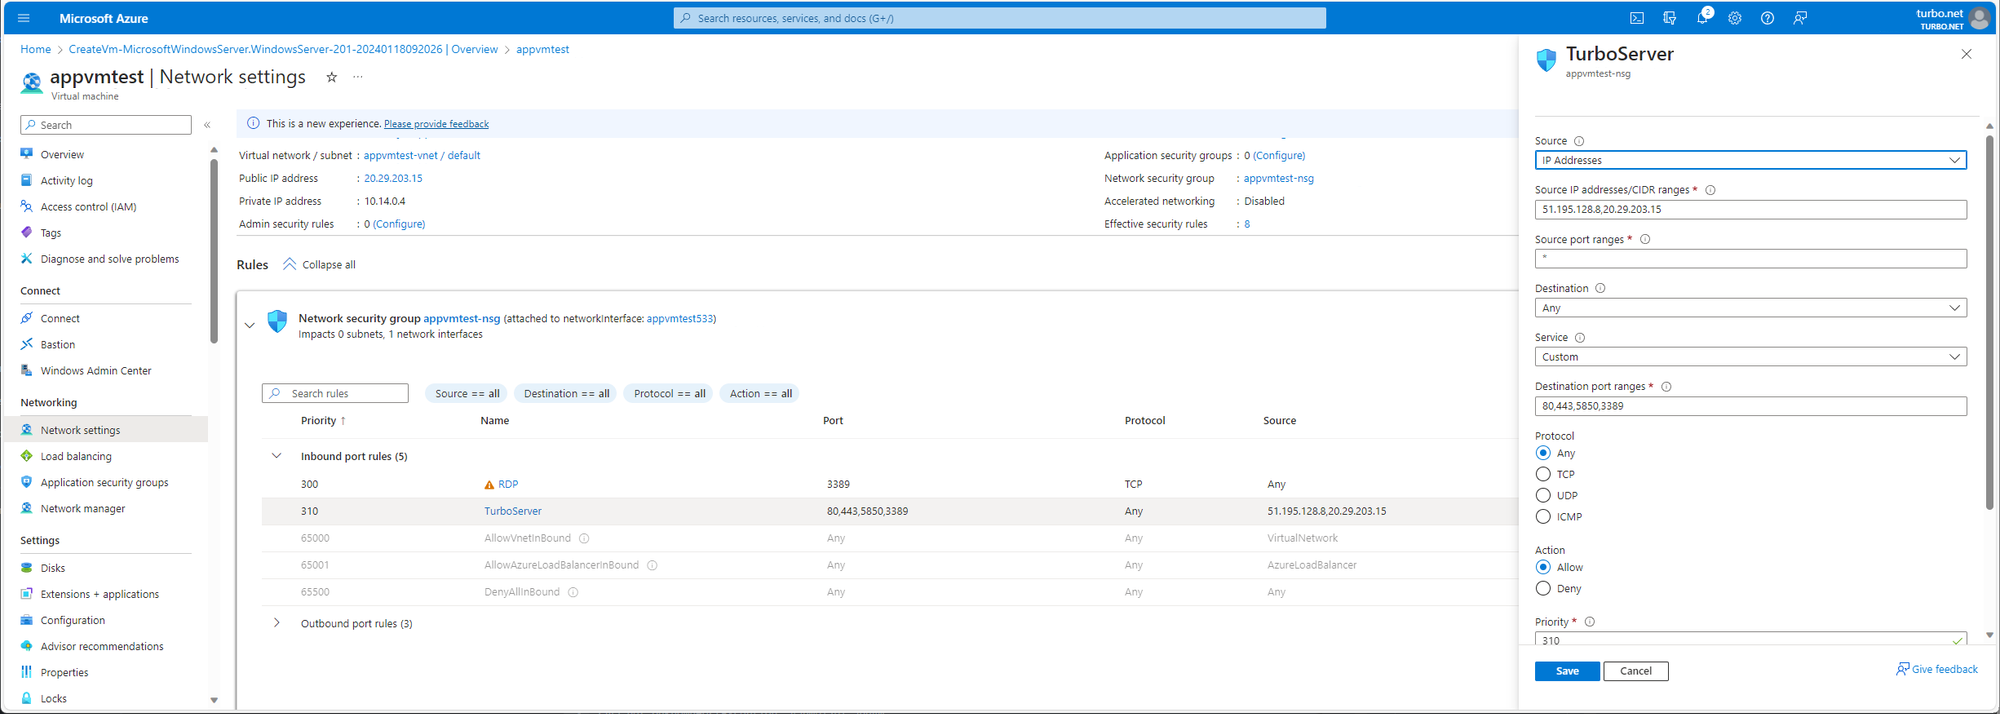Screen dimensions: 2000x714
Task: Open the Home breadcrumb link
Action: pyautogui.click(x=35, y=49)
